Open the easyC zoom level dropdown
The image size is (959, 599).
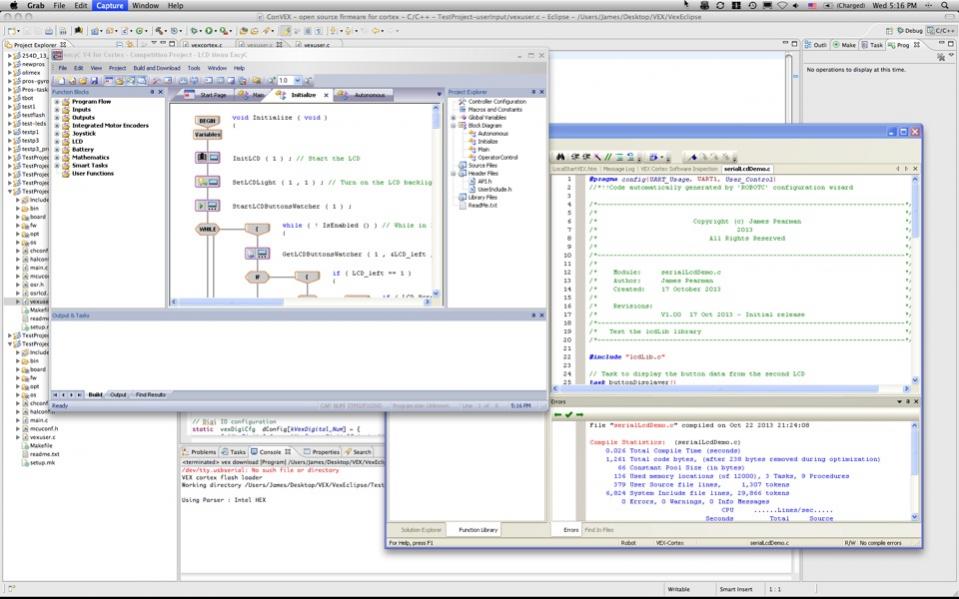[299, 81]
